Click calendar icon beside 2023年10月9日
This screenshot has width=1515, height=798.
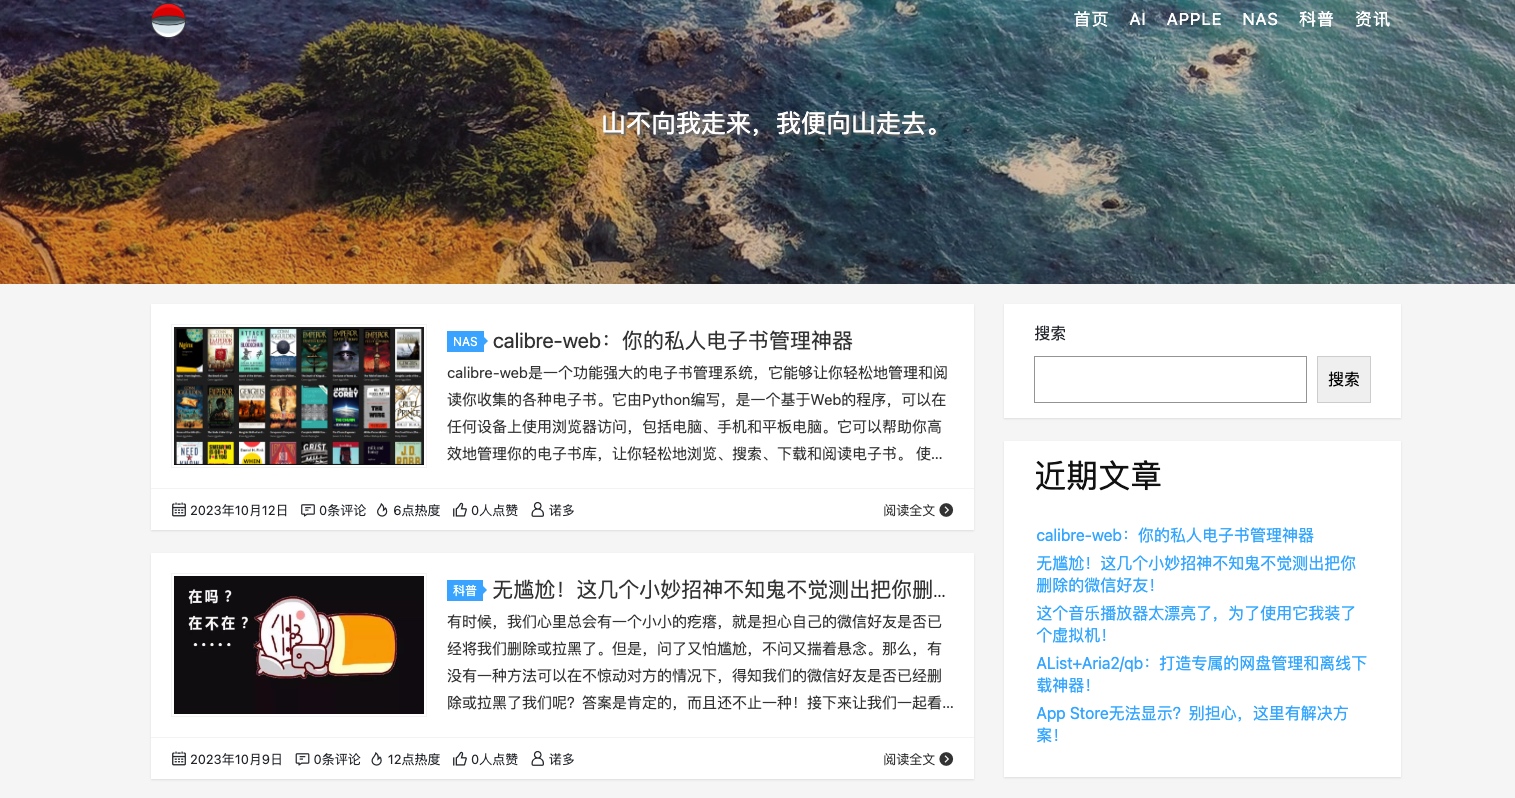179,759
